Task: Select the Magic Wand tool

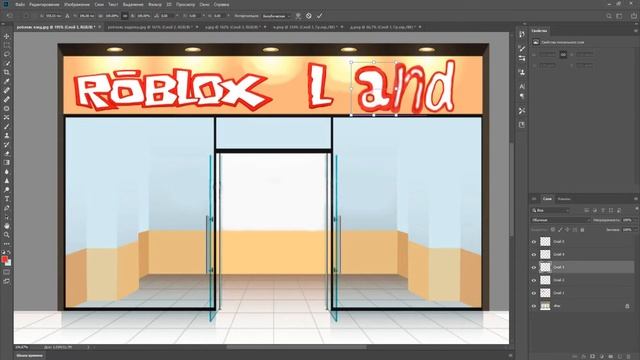Action: (7, 63)
